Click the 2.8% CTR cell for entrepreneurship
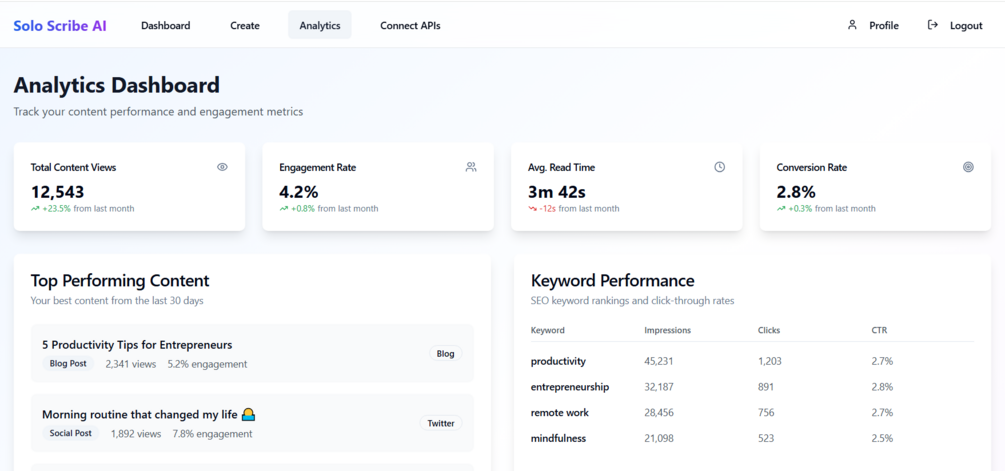Screen dimensions: 1005x471 (x=882, y=387)
